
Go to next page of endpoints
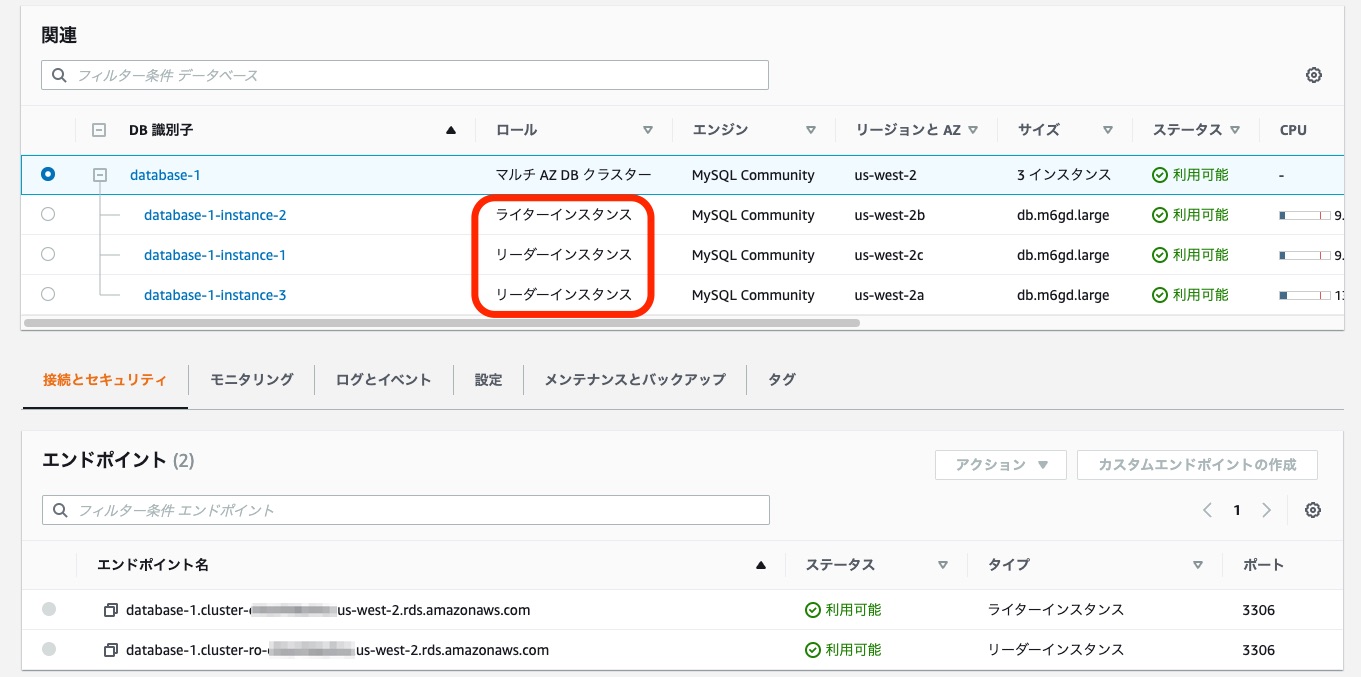pos(1266,509)
